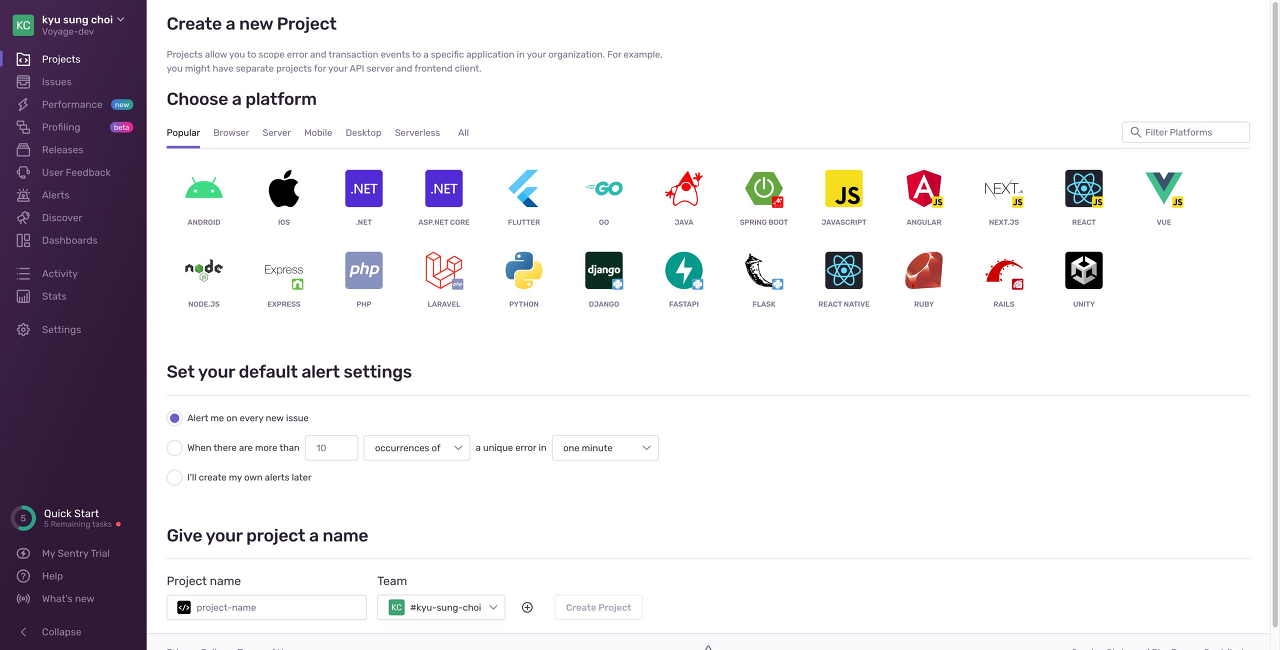Screen dimensions: 1280x650
Task: Open the 'one minute' interval dropdown
Action: point(605,448)
